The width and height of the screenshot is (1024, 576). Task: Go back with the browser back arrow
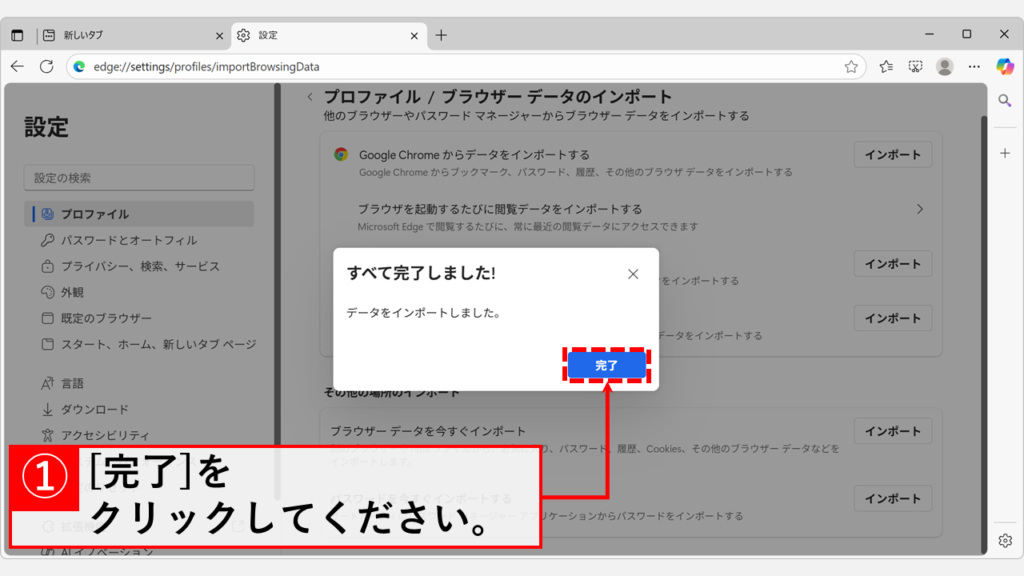pos(17,67)
